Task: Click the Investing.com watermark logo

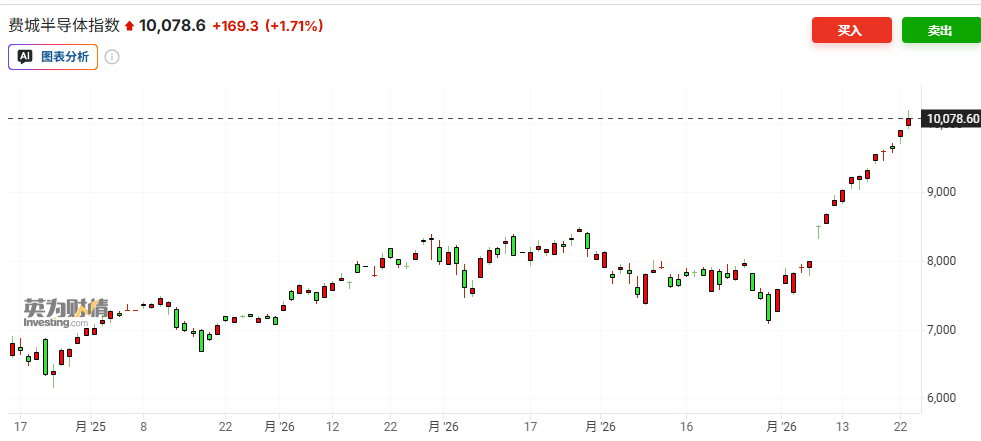Action: point(64,314)
